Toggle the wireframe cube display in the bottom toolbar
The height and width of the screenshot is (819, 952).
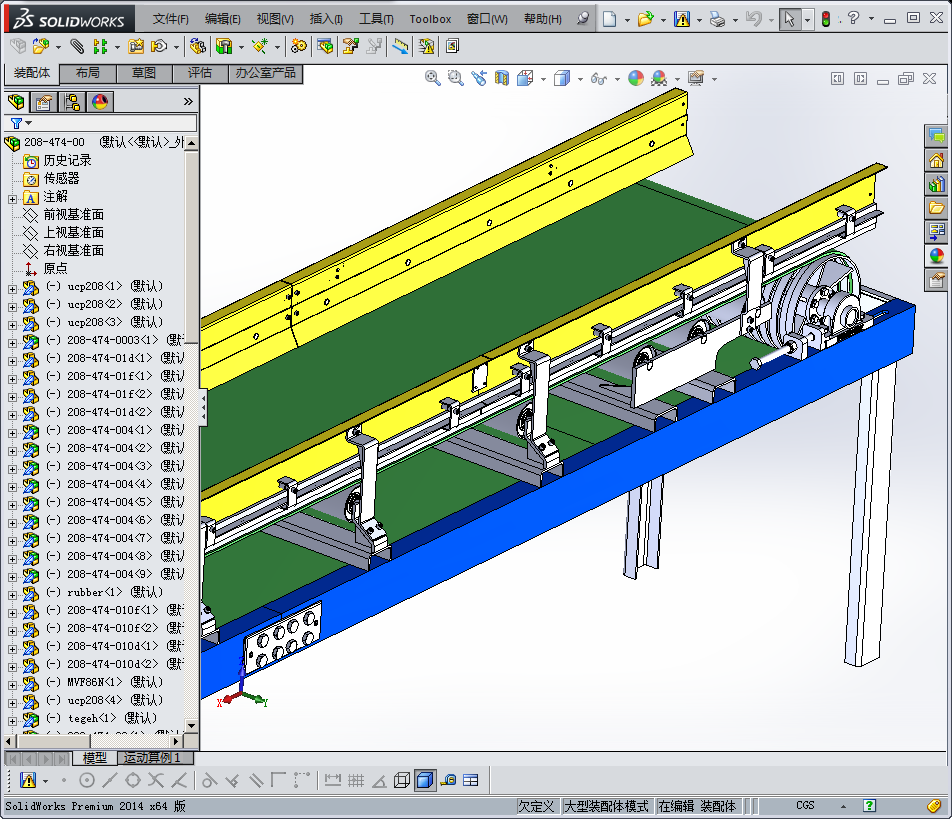[x=402, y=780]
